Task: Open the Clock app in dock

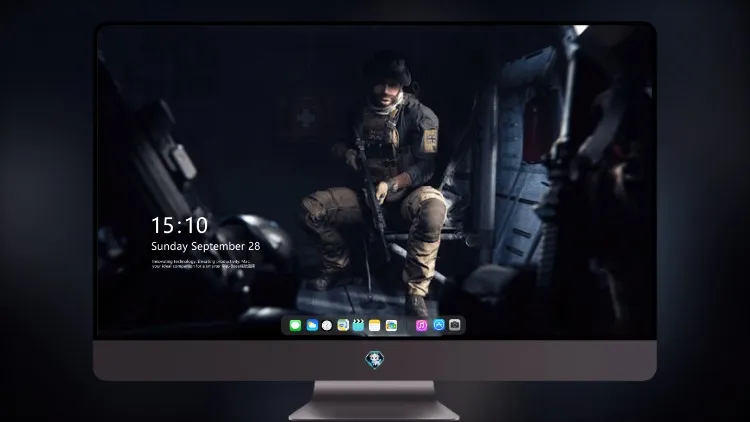Action: pyautogui.click(x=327, y=325)
